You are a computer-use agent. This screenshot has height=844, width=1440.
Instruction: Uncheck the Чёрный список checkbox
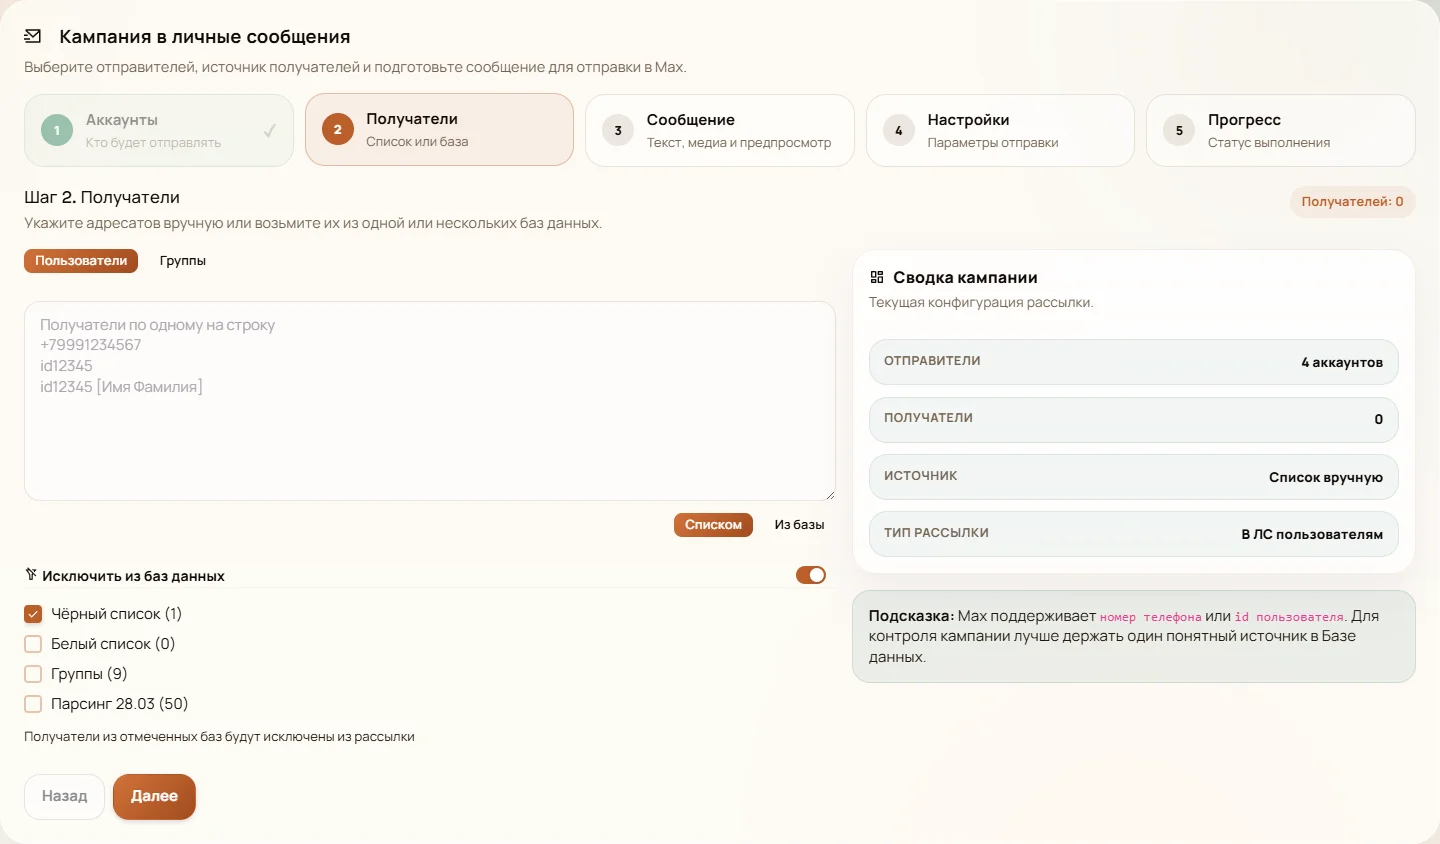tap(33, 614)
